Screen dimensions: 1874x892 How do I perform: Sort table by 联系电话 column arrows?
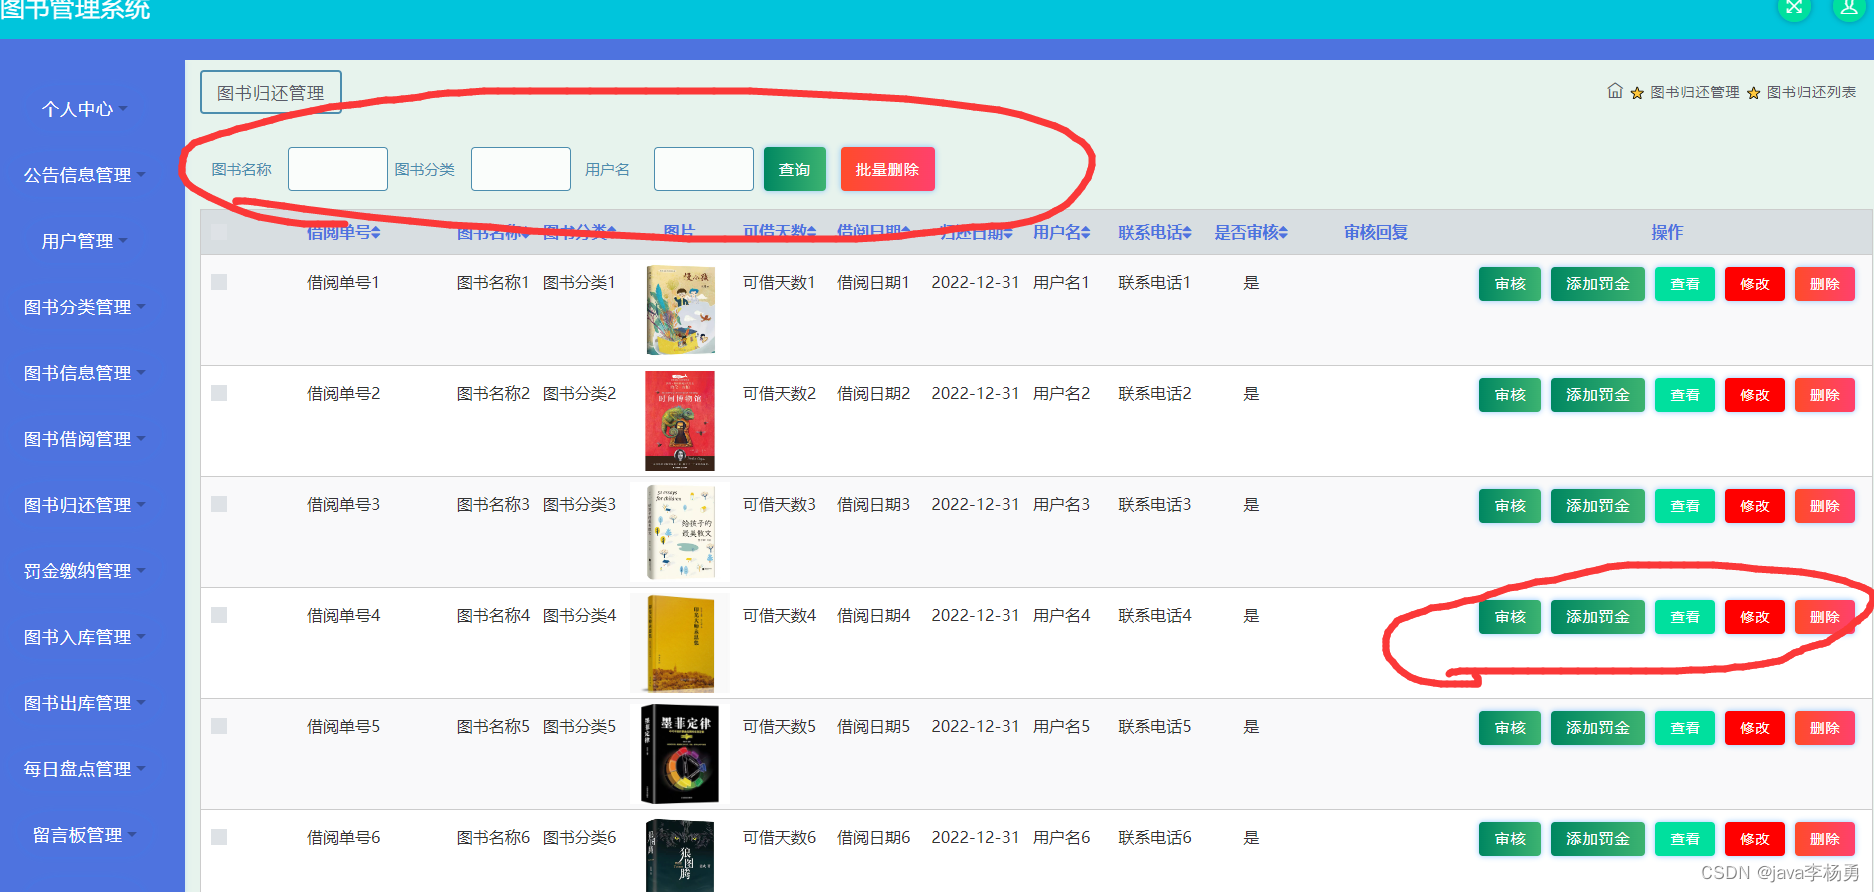[1187, 233]
